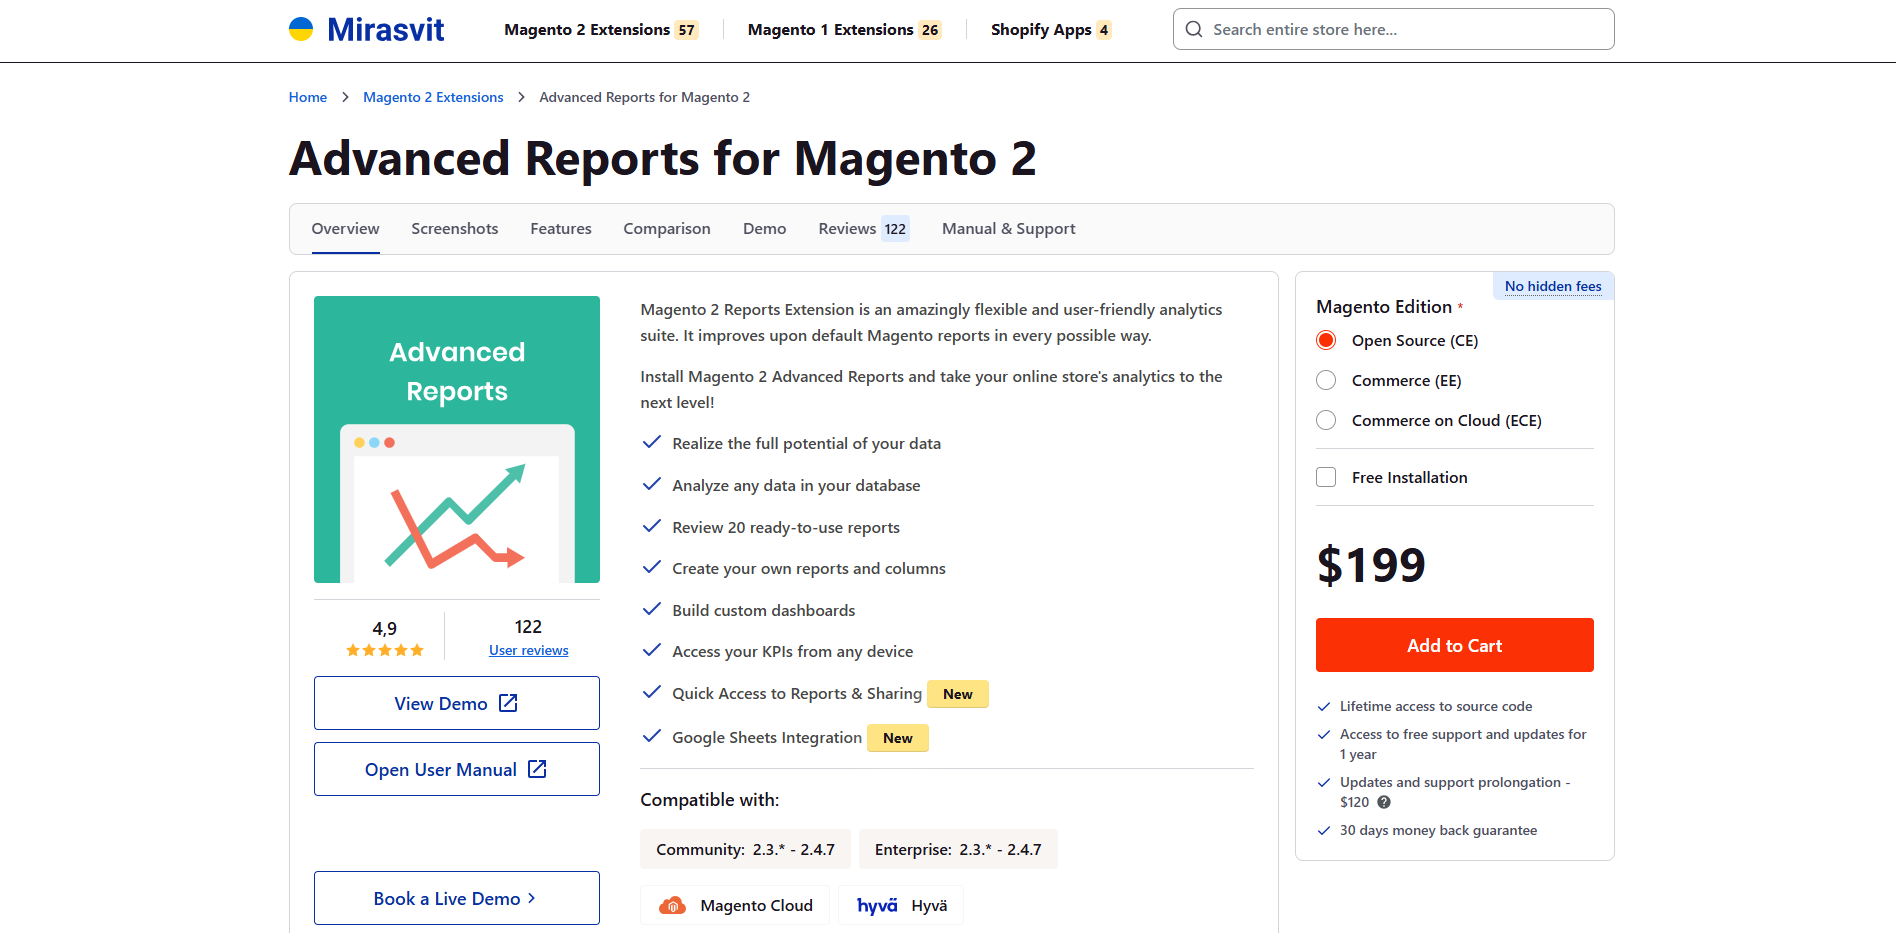Switch to the Screenshots tab
The image size is (1896, 933).
click(454, 229)
